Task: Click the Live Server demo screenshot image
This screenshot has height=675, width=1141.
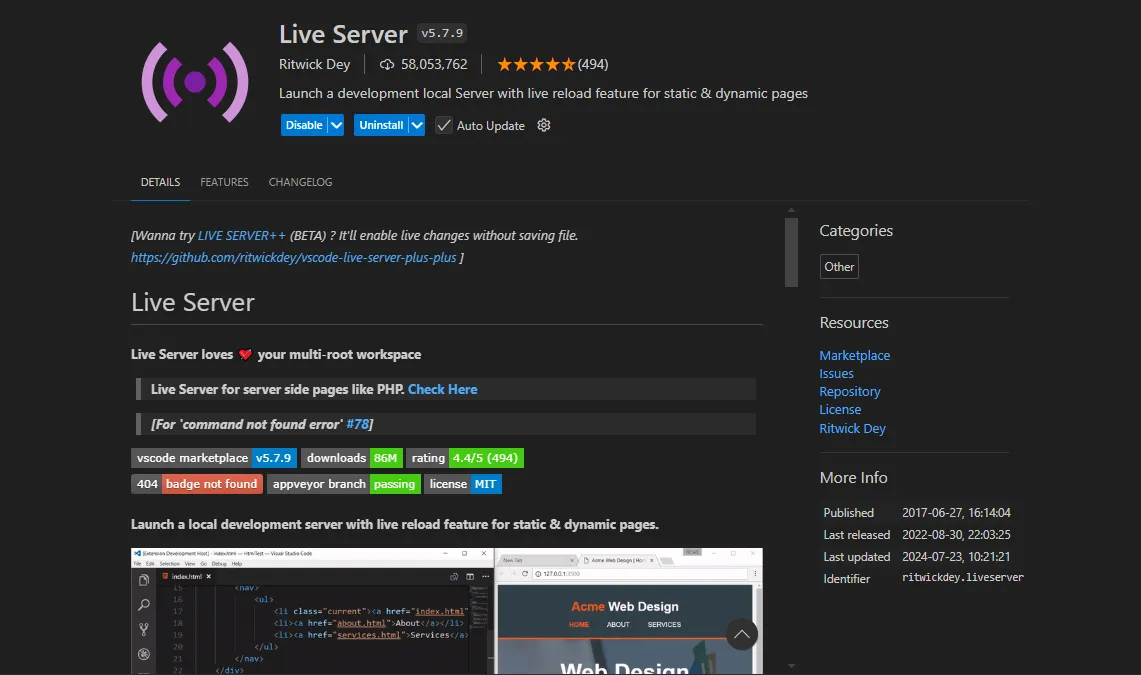Action: [x=447, y=611]
